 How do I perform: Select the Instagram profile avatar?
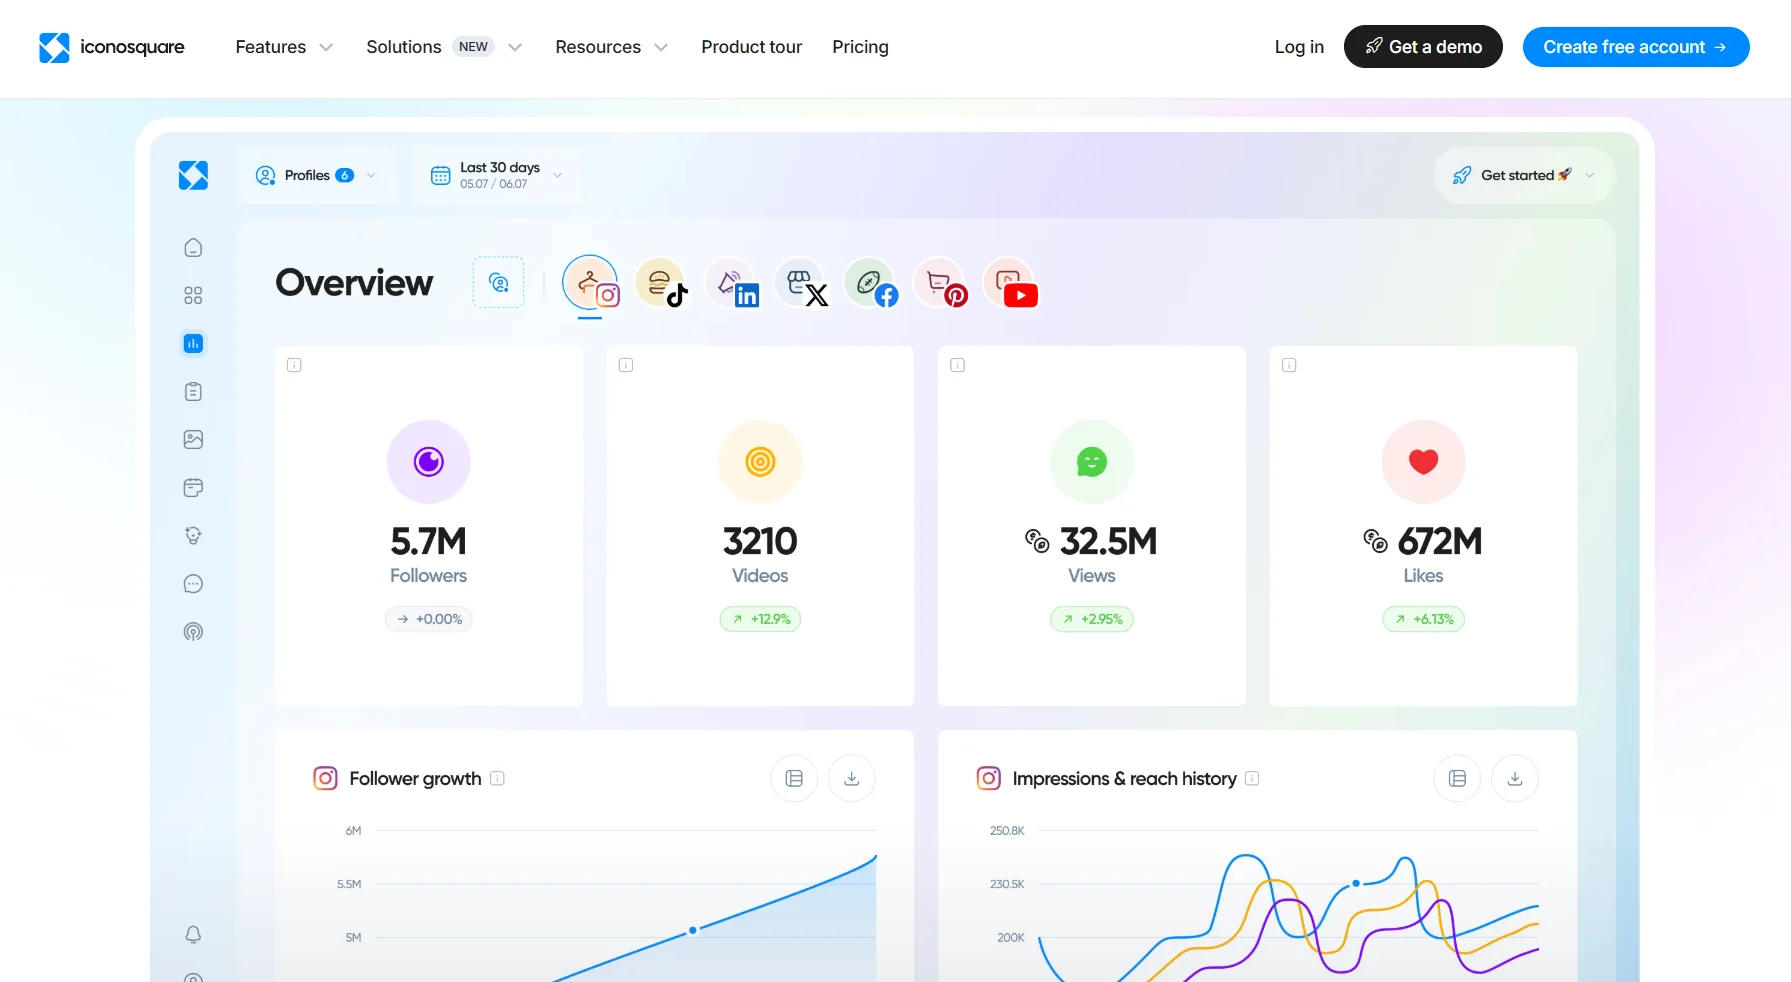pyautogui.click(x=591, y=283)
